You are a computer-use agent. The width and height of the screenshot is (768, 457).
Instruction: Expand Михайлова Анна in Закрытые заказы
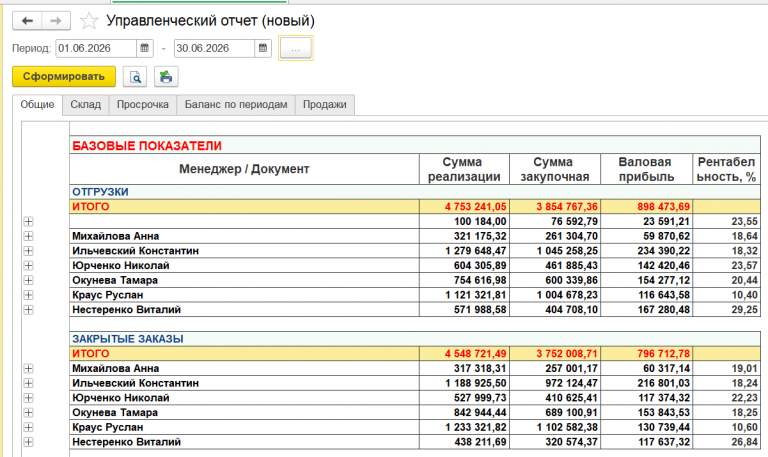click(28, 368)
